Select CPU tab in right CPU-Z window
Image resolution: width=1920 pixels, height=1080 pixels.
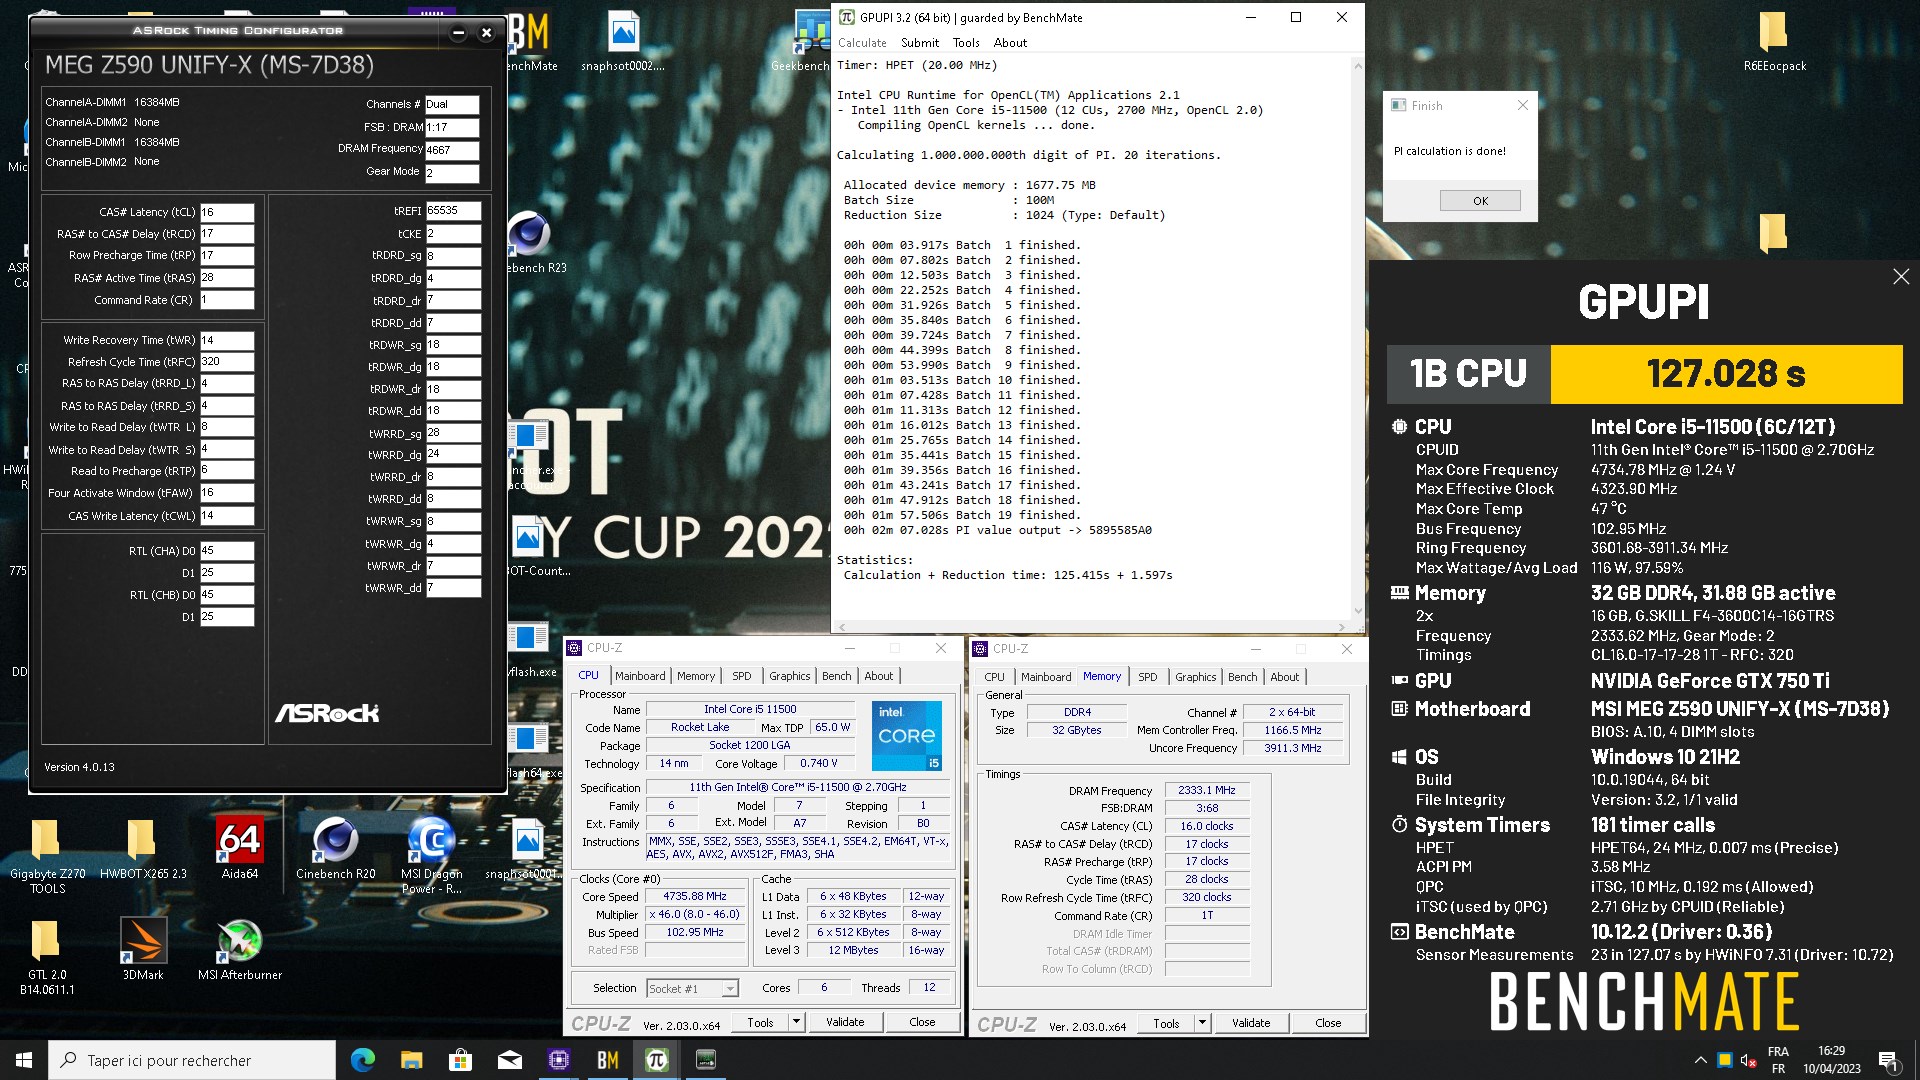tap(995, 677)
